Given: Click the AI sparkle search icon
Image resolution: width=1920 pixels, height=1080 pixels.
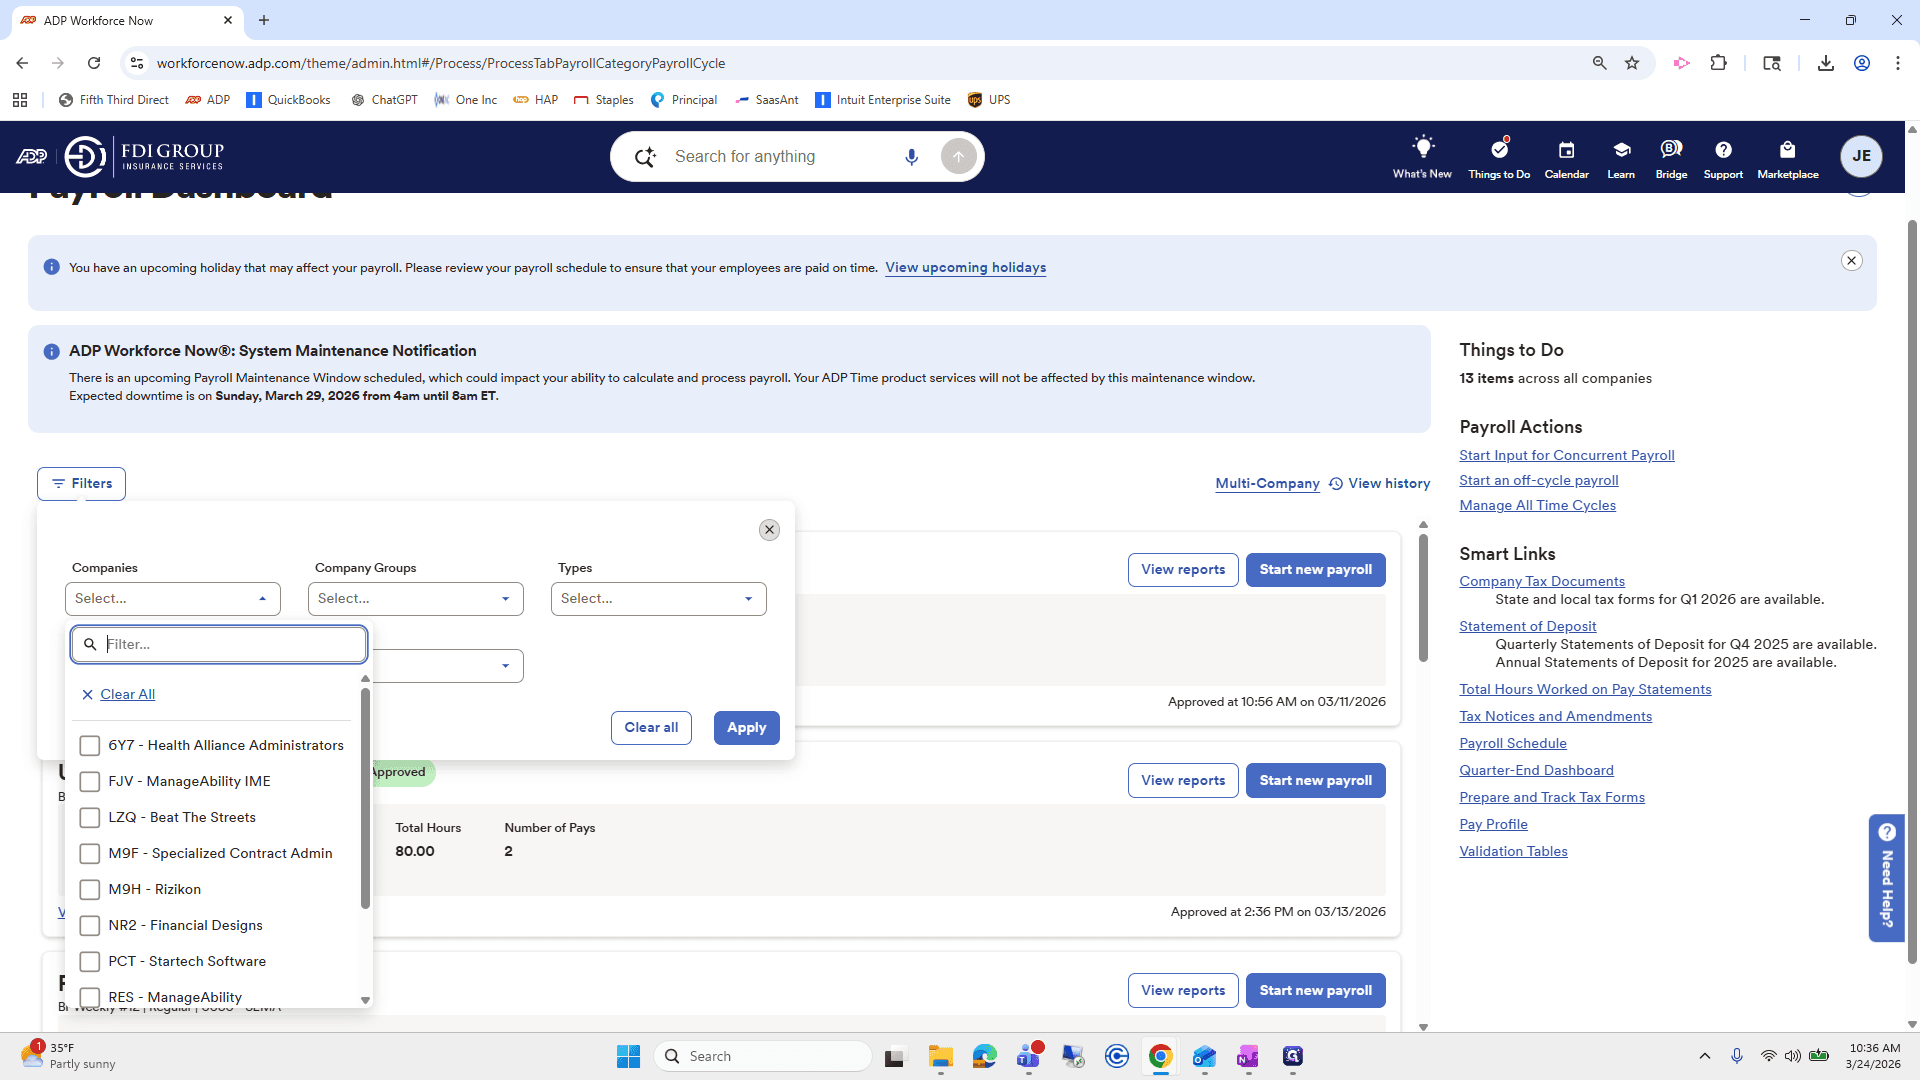Looking at the screenshot, I should coord(645,157).
